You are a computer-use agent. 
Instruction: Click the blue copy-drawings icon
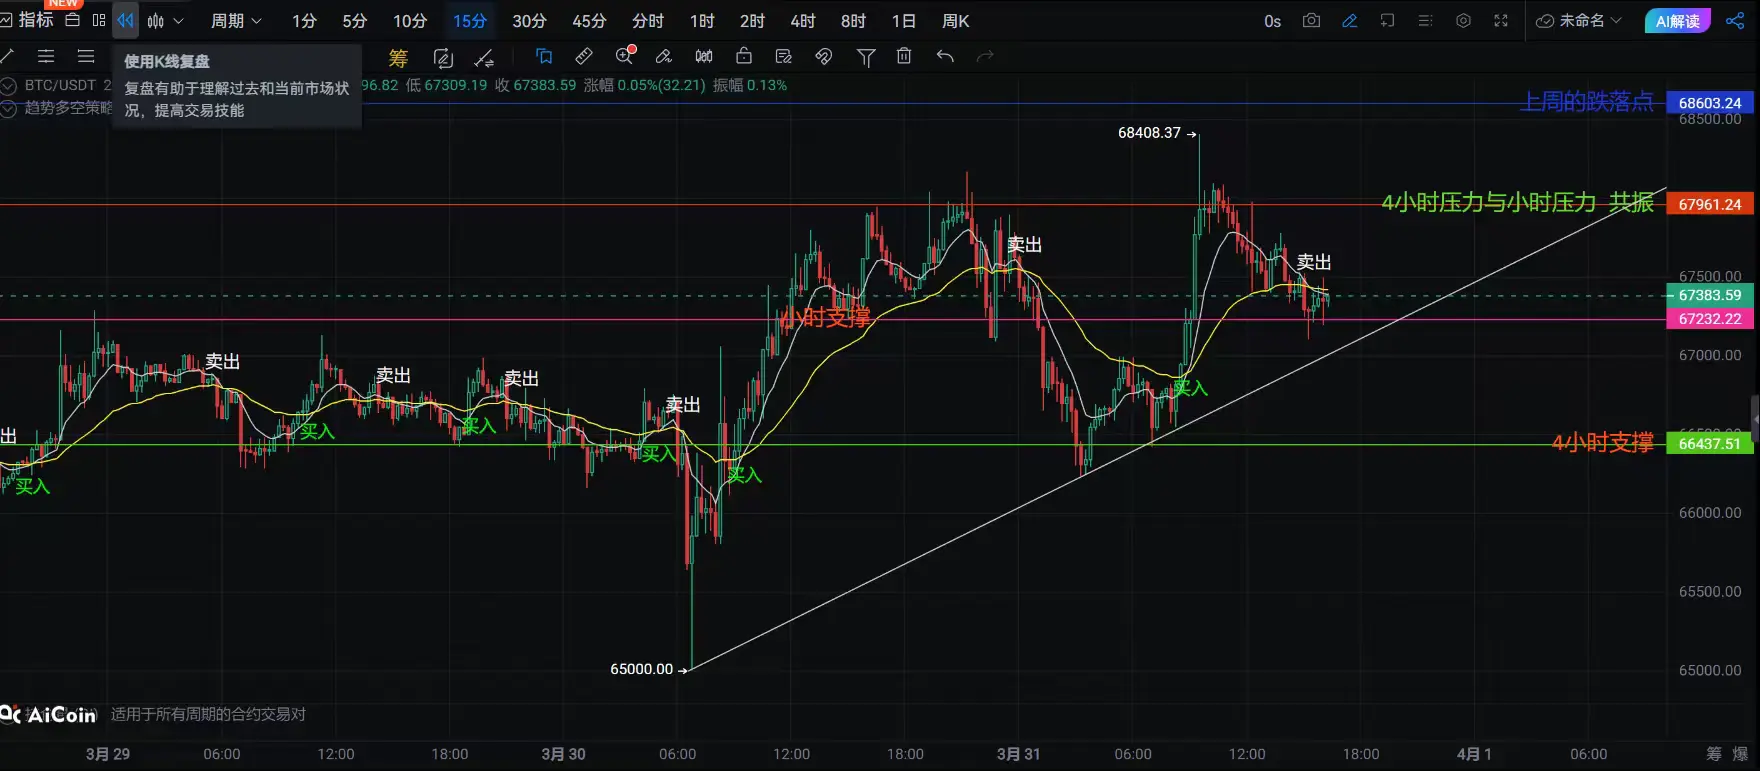click(x=544, y=56)
